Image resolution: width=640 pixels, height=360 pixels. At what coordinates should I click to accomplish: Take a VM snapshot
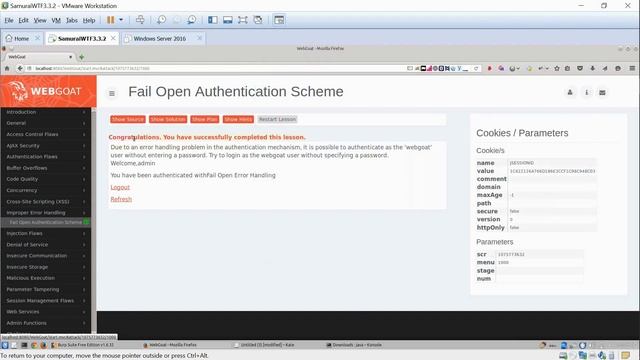click(162, 20)
